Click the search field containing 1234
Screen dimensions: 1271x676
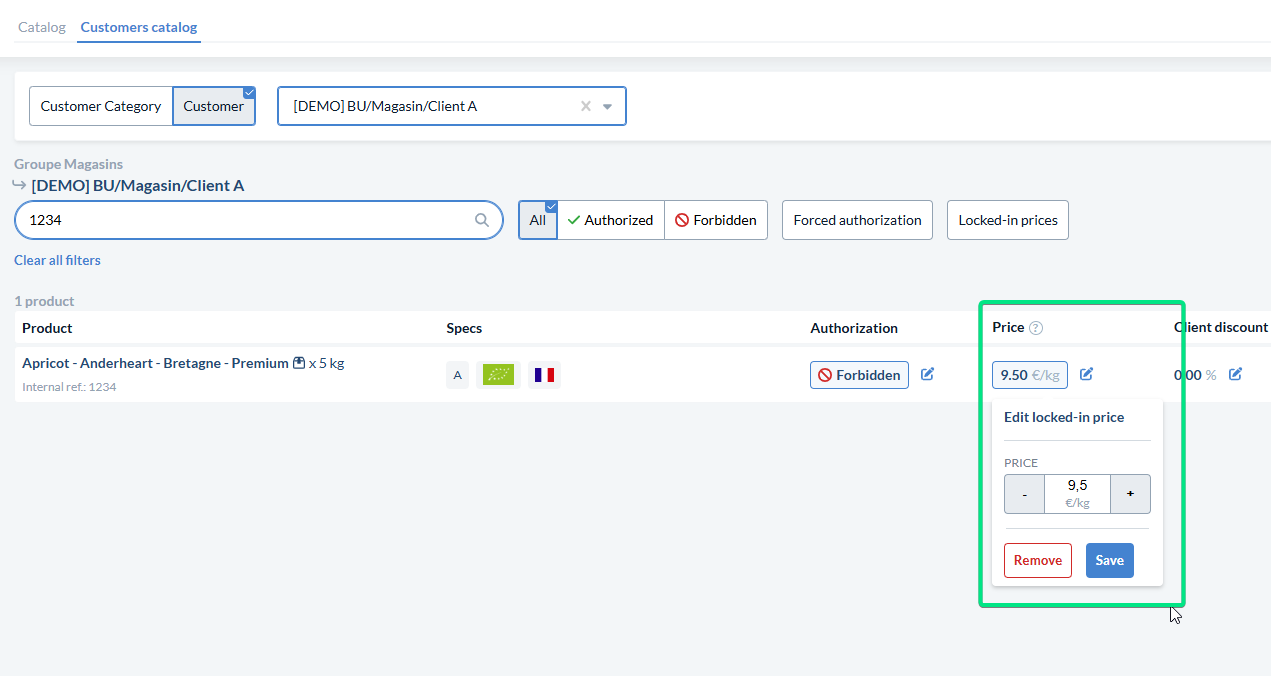[x=259, y=220]
